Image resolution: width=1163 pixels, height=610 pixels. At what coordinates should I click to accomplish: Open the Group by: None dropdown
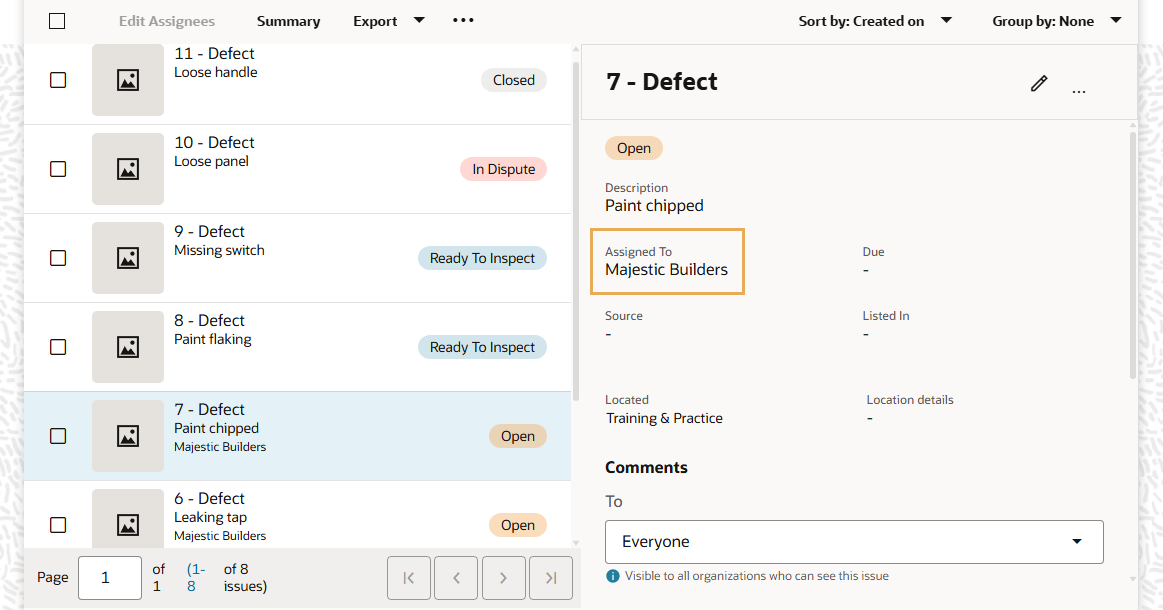coord(1056,21)
